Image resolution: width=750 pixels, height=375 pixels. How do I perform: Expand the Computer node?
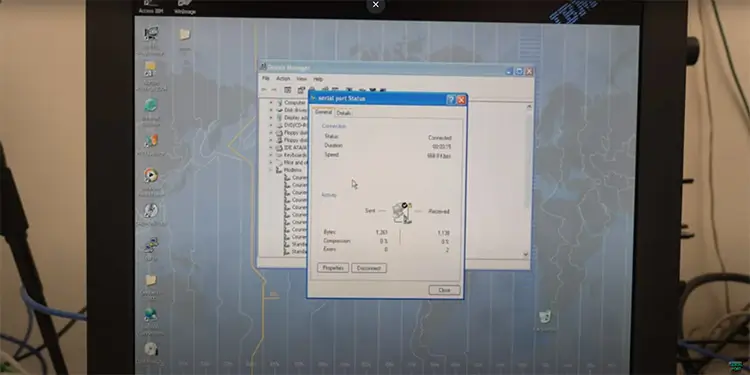[271, 102]
